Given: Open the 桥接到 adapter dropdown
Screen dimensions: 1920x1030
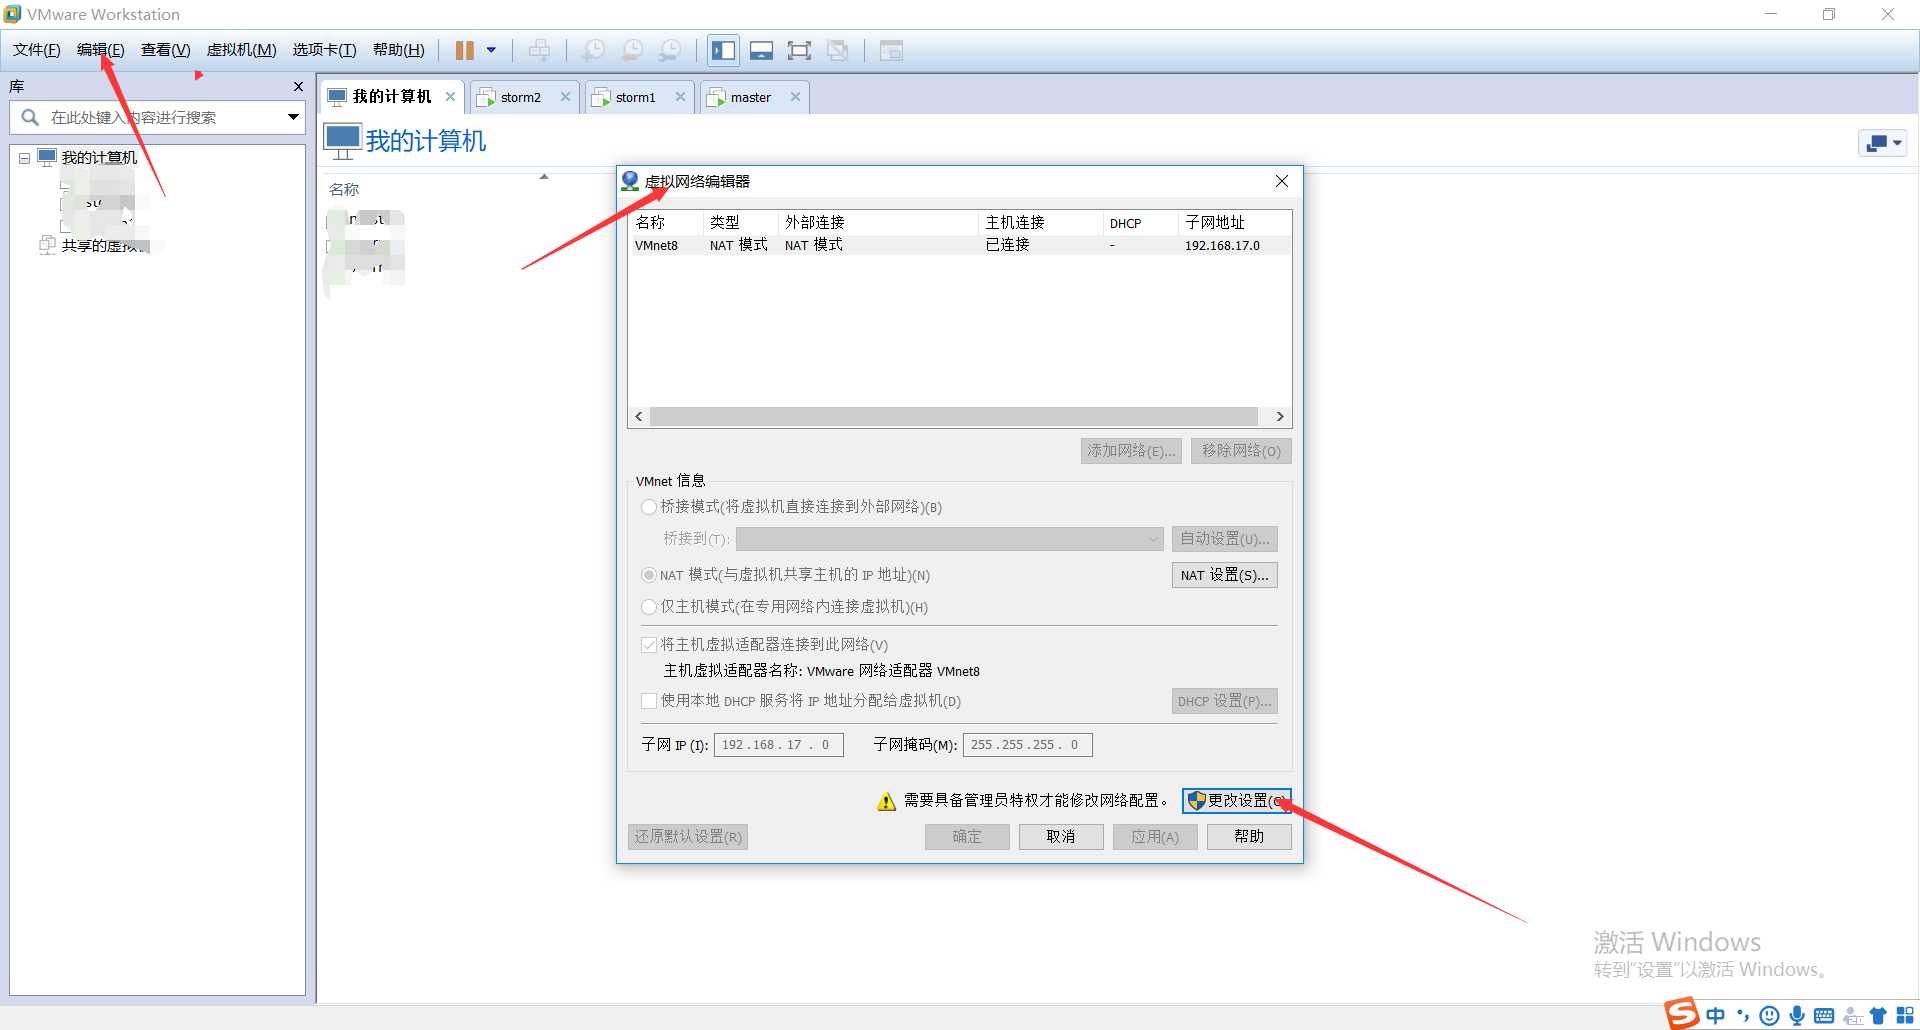Looking at the screenshot, I should coord(949,539).
